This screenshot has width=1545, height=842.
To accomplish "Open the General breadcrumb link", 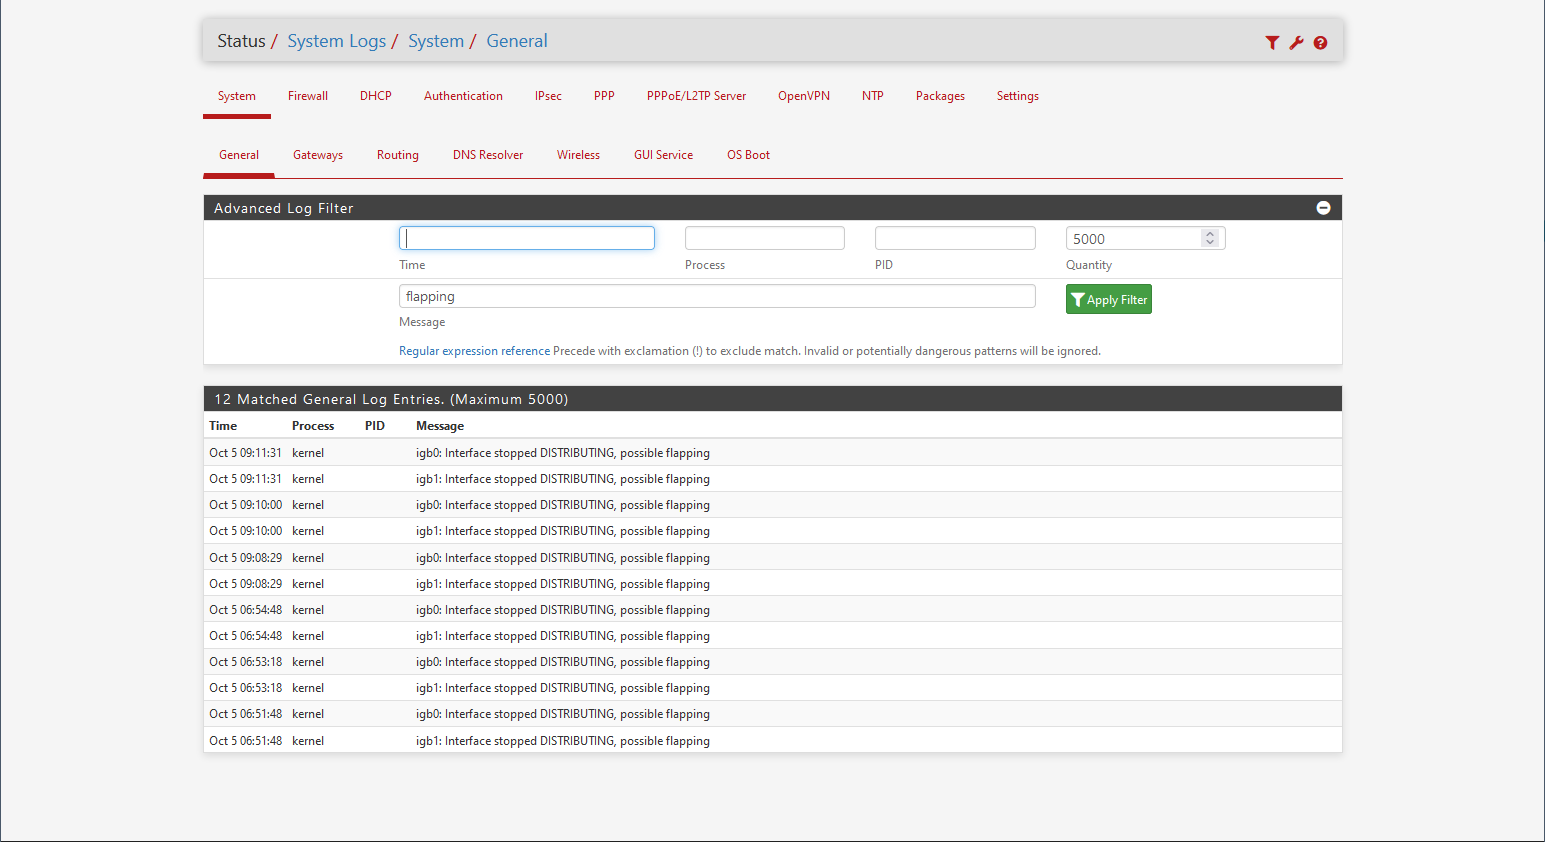I will click(517, 41).
